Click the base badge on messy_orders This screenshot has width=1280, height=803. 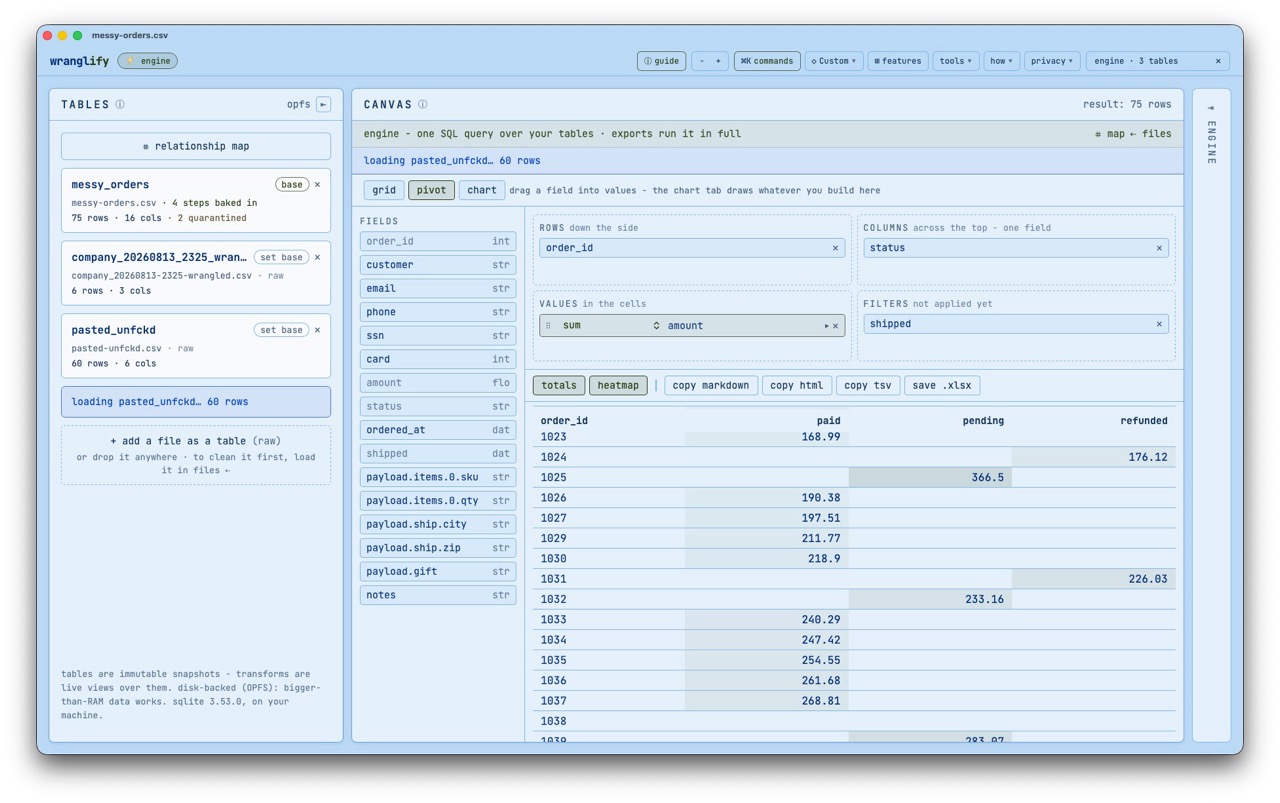click(292, 184)
